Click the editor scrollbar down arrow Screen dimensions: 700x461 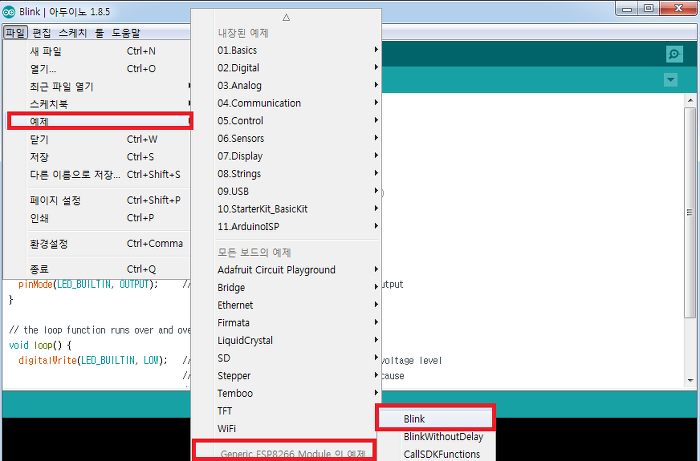(690, 381)
